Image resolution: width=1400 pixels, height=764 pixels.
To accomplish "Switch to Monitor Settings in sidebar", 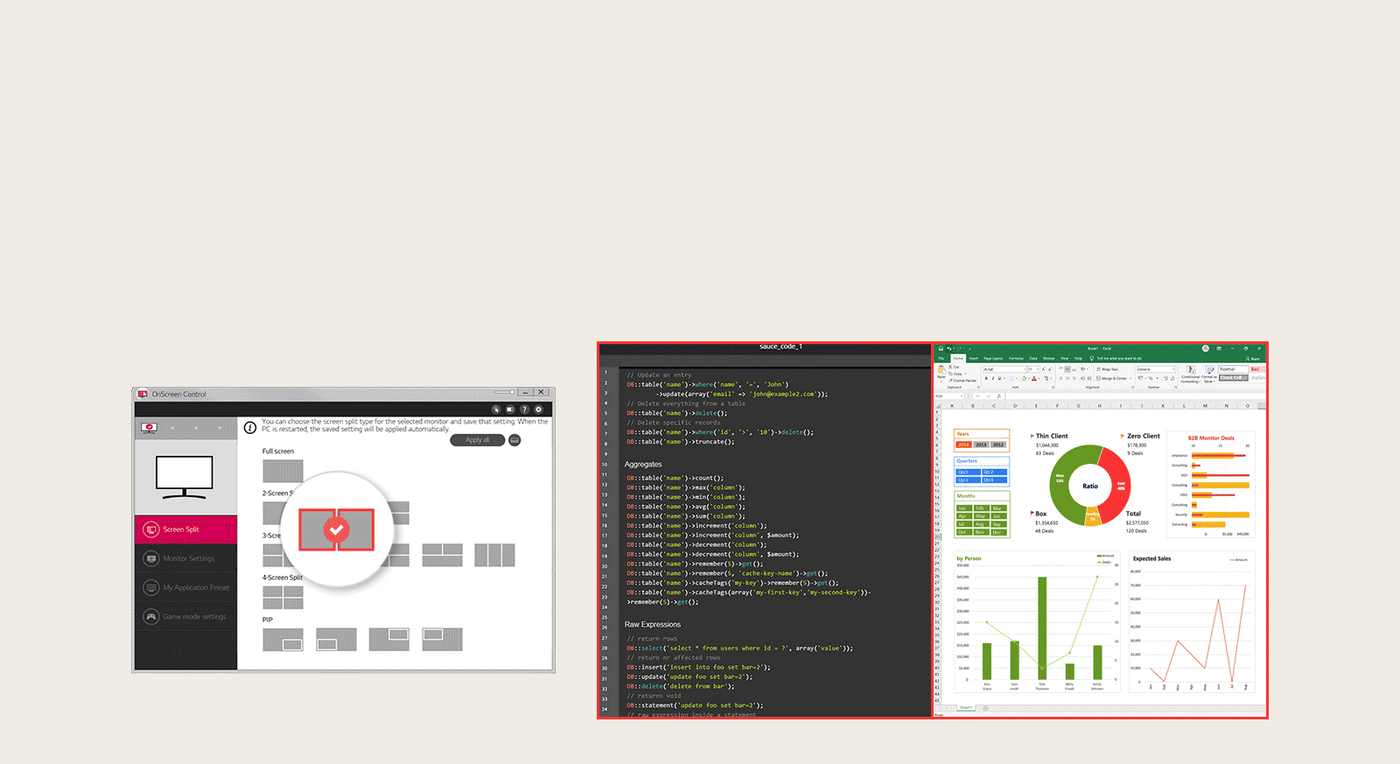I will [x=187, y=558].
